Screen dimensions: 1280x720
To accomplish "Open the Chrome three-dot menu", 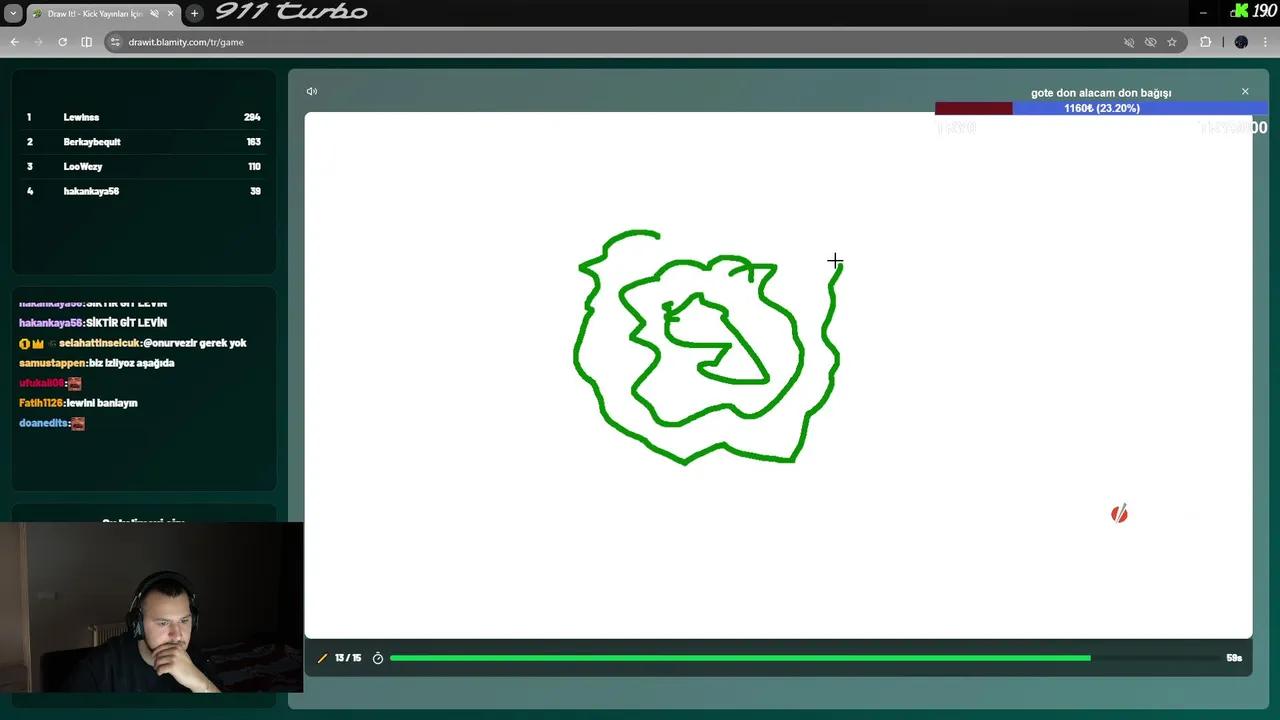I will 1266,42.
